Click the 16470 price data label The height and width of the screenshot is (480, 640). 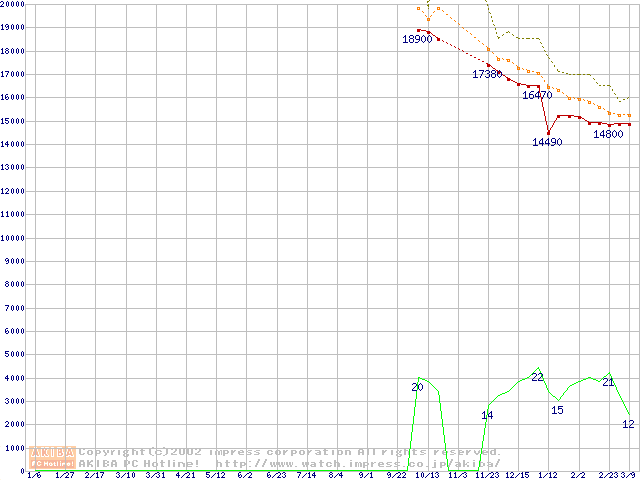(537, 95)
